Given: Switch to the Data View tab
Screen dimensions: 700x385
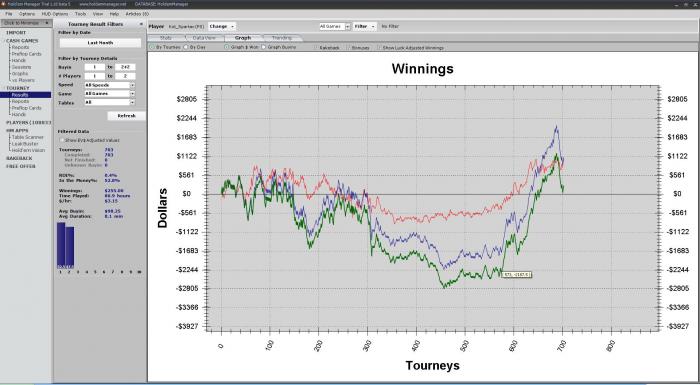Looking at the screenshot, I should click(204, 38).
